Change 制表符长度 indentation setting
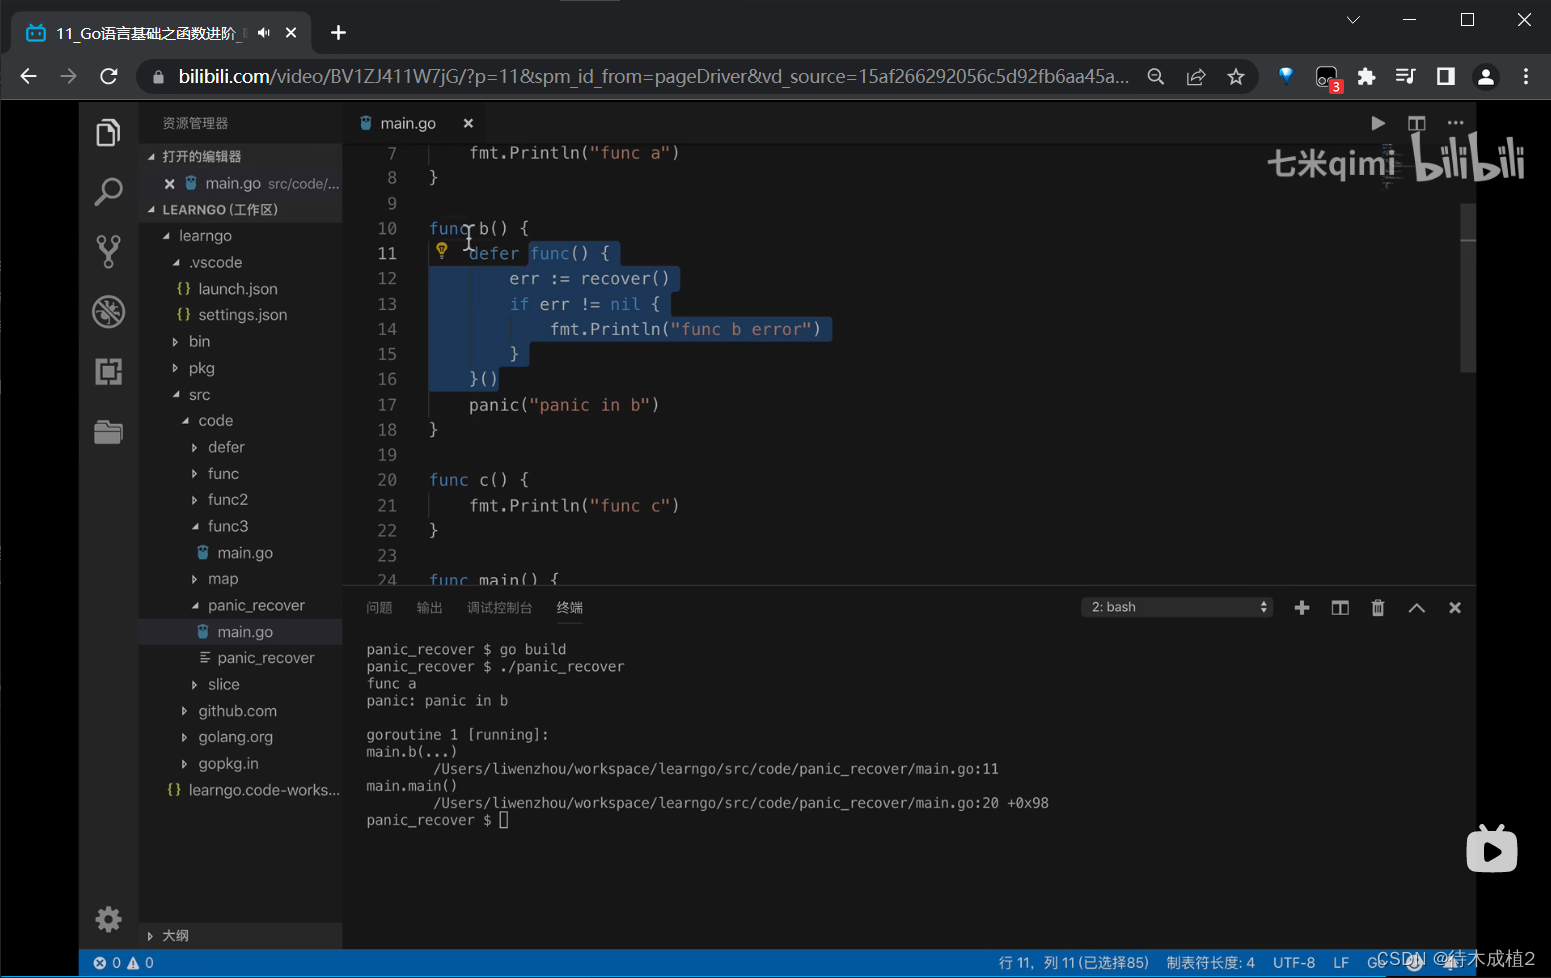The height and width of the screenshot is (978, 1551). 1210,963
